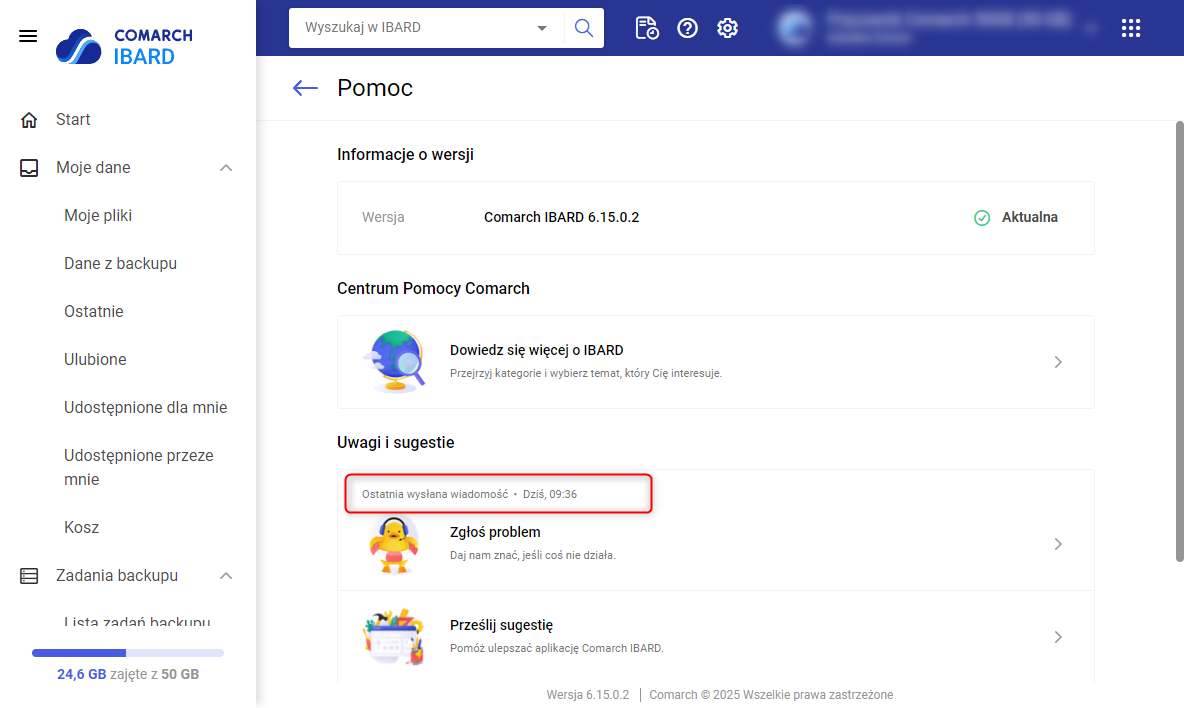Open the Kosz trash folder
Viewport: 1184px width, 708px height.
point(82,528)
